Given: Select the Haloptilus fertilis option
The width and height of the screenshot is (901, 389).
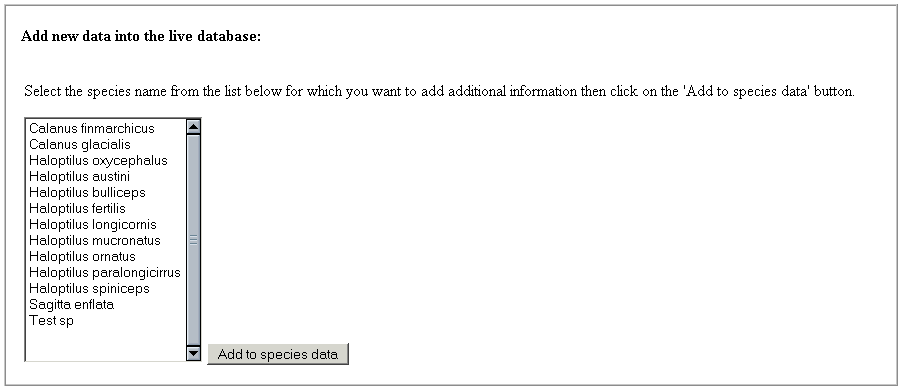Looking at the screenshot, I should coord(106,208).
